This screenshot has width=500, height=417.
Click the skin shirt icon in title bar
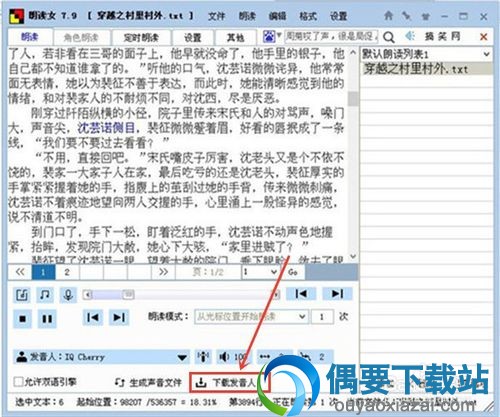(425, 16)
